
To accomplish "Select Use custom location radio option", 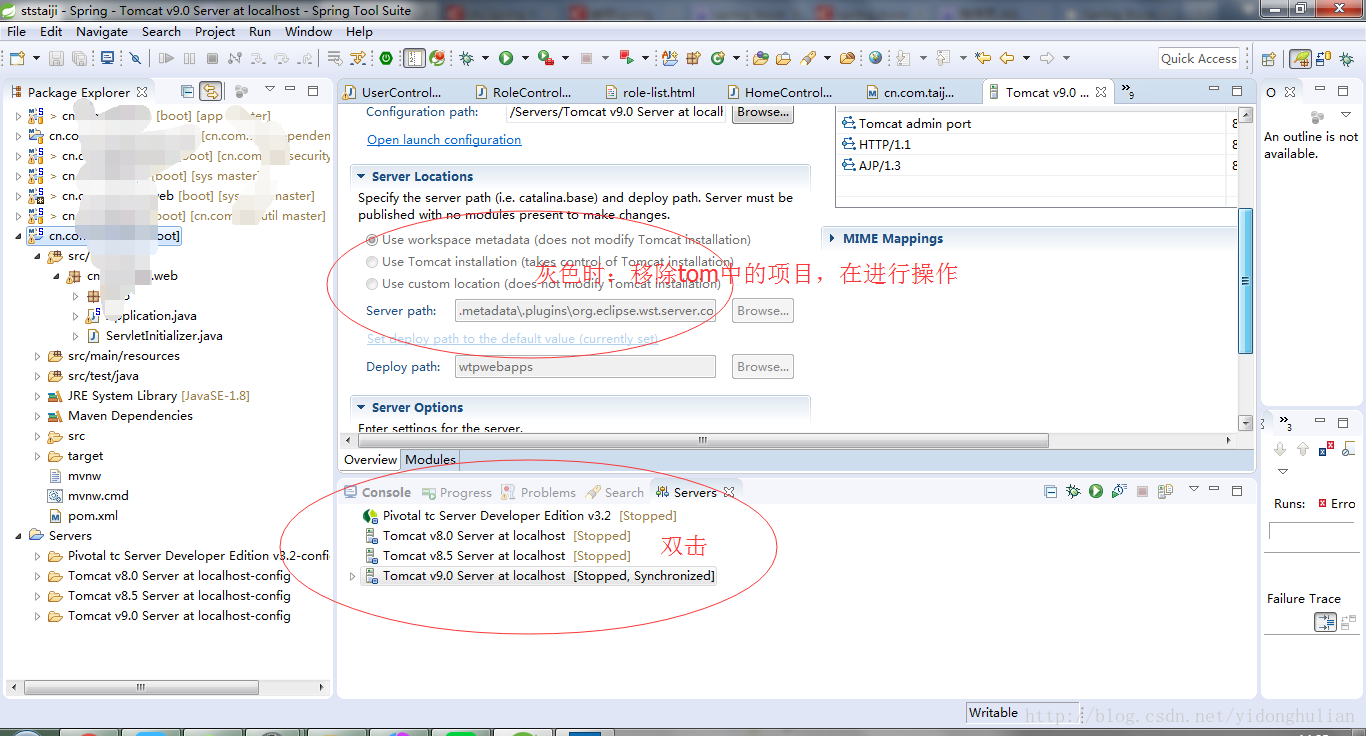I will tap(372, 284).
